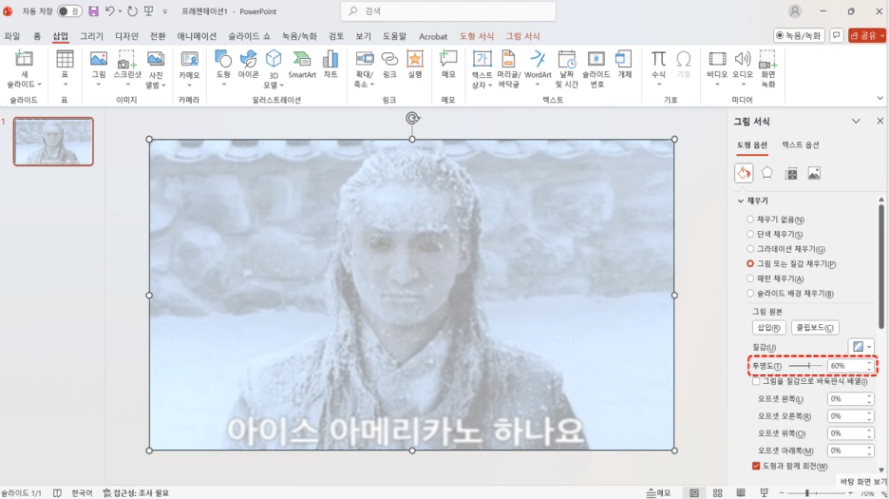This screenshot has width=889, height=499.
Task: Choose the 그라데이션 채우기 radio option
Action: 751,249
